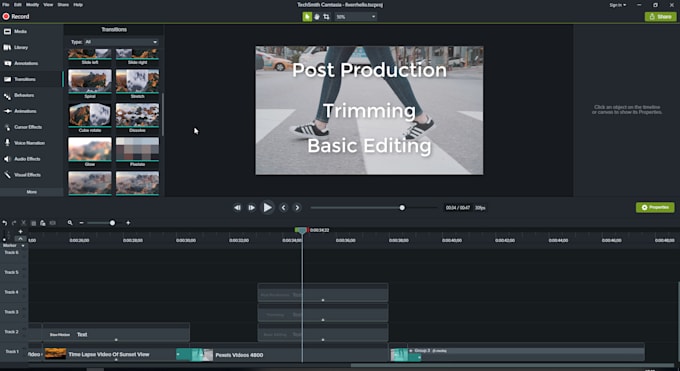Click the timeline horizontal scrollbar
This screenshot has height=371, width=680.
point(512,365)
